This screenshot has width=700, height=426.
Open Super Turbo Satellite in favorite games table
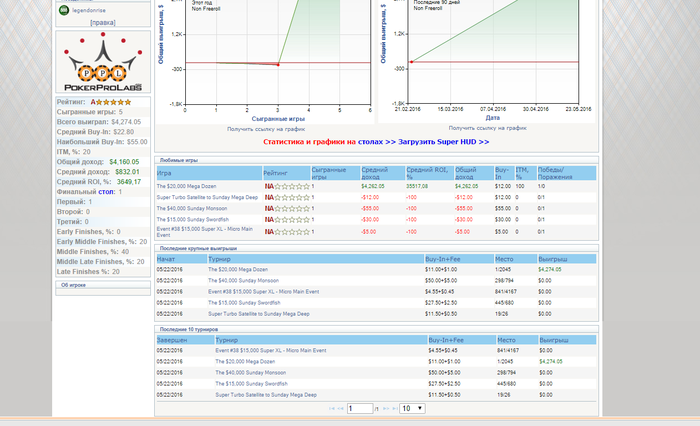pyautogui.click(x=207, y=197)
